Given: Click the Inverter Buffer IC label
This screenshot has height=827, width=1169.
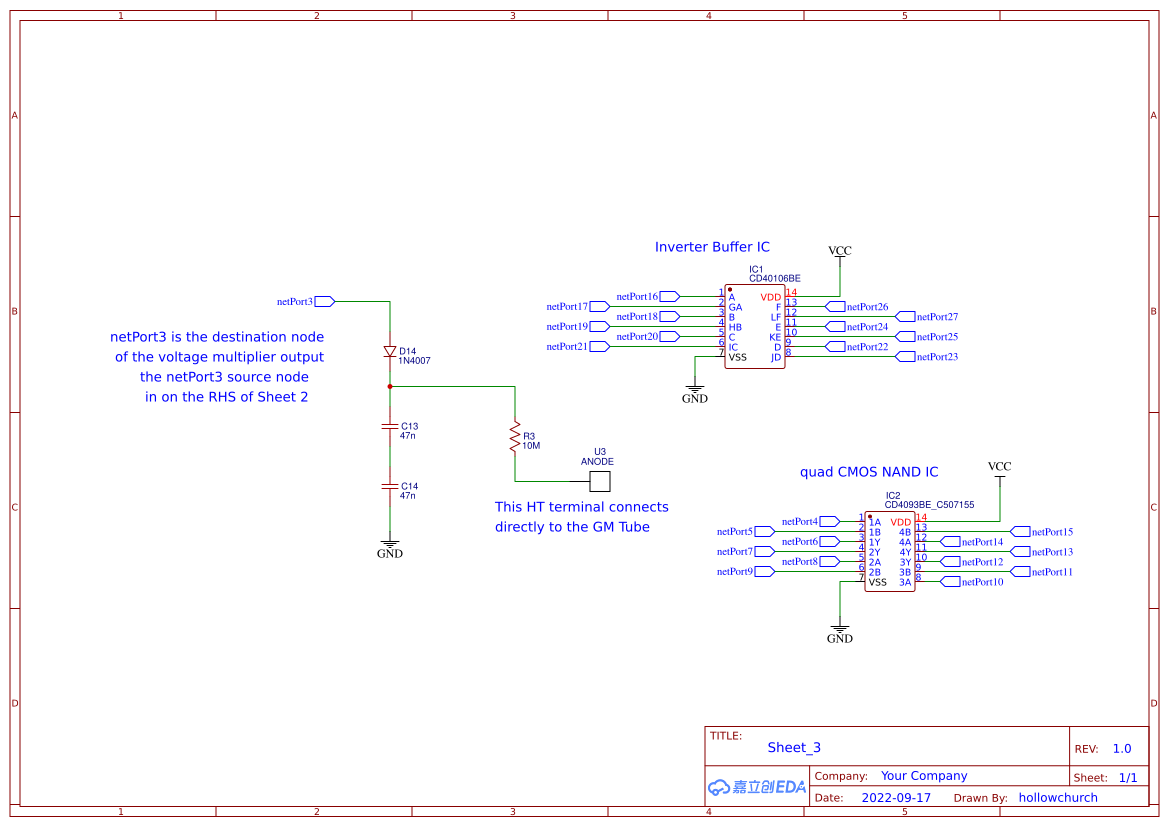Looking at the screenshot, I should point(712,246).
